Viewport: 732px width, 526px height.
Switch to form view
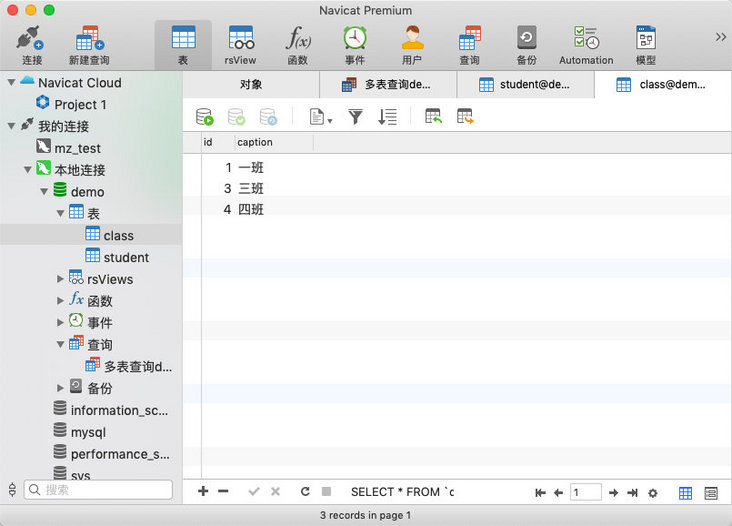click(711, 492)
